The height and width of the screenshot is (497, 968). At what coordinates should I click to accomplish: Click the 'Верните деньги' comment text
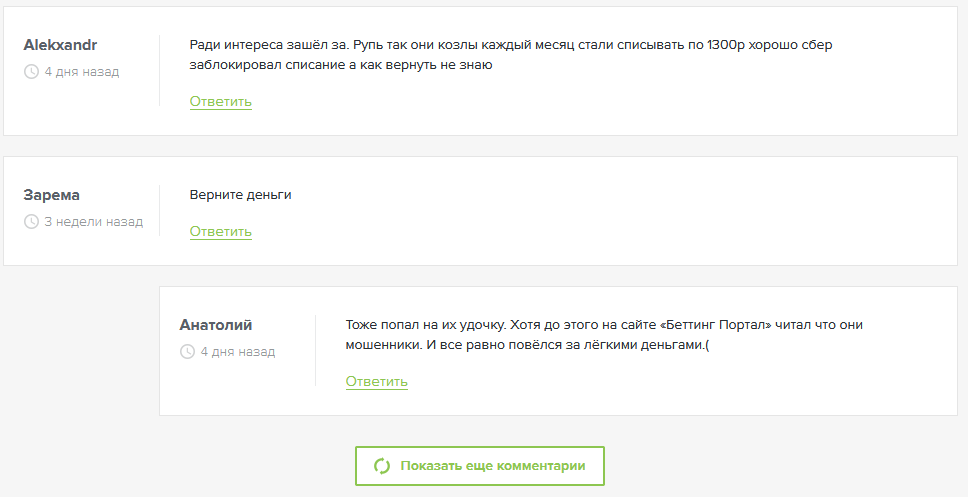[x=240, y=195]
